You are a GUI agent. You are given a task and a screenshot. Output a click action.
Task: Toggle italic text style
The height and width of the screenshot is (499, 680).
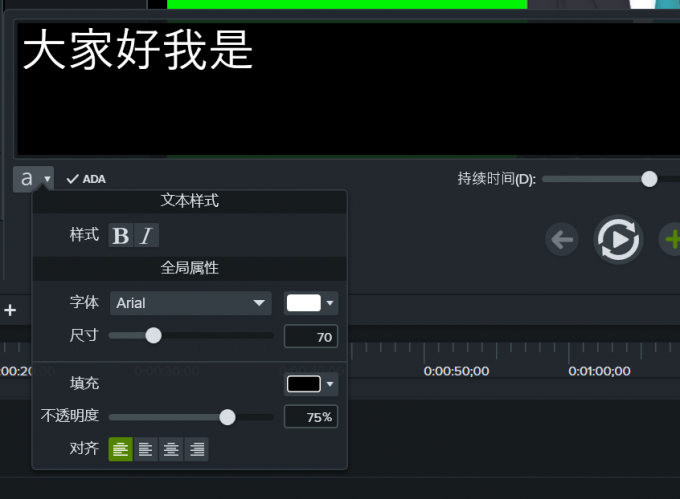[x=146, y=236]
